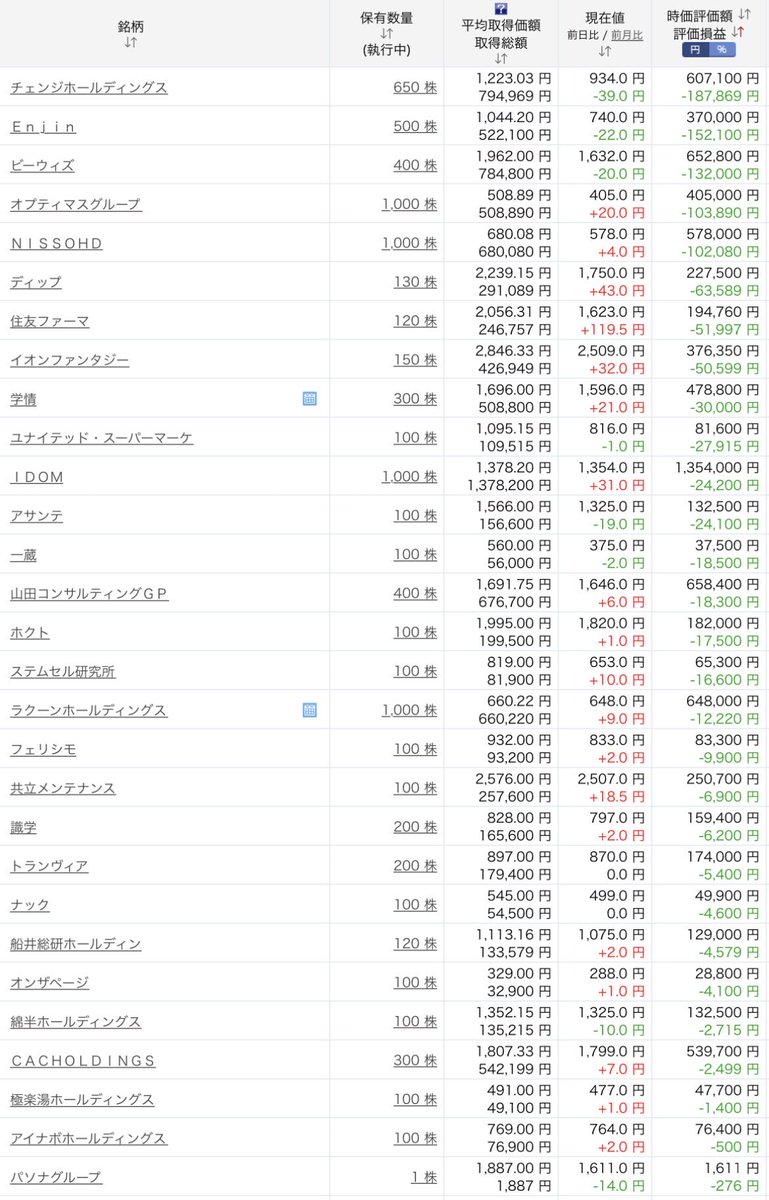The width and height of the screenshot is (769, 1200).
Task: Open アイナボホールディングス stock link
Action: point(89,1138)
